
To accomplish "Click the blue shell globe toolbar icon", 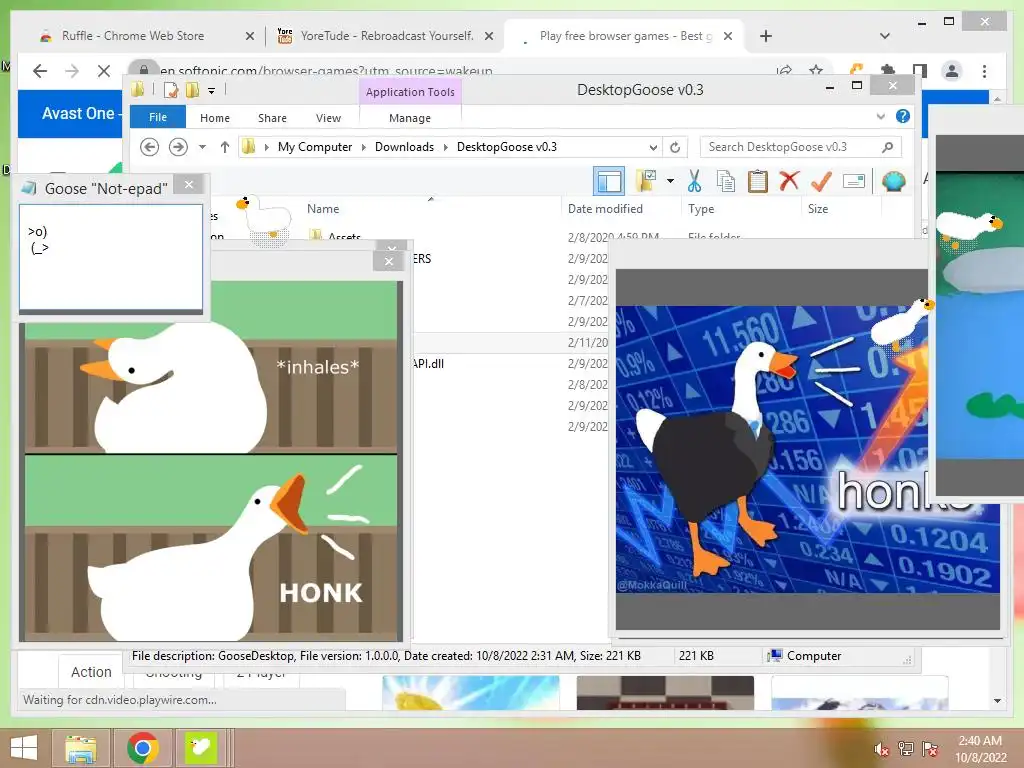I will pyautogui.click(x=893, y=181).
